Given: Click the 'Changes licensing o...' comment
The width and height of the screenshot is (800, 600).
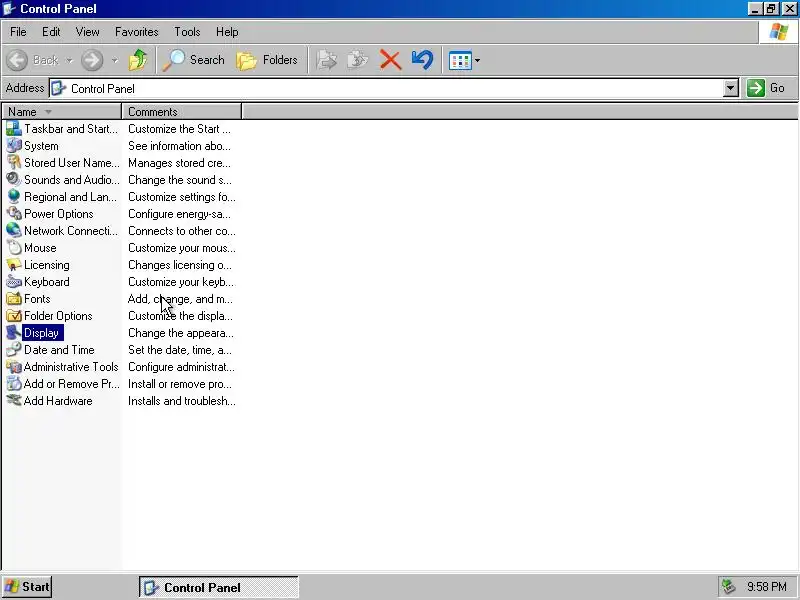Looking at the screenshot, I should click(180, 265).
